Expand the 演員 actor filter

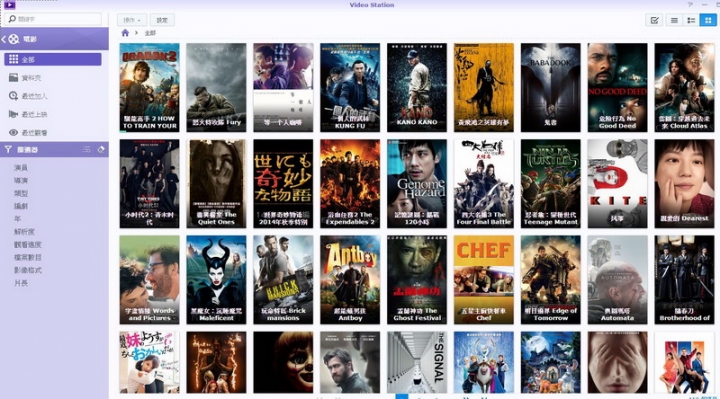point(21,168)
